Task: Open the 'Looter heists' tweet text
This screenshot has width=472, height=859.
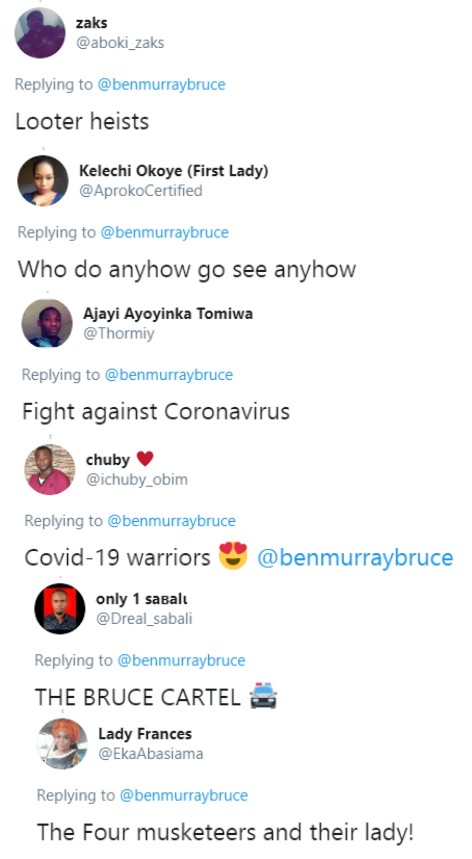Action: coord(82,121)
